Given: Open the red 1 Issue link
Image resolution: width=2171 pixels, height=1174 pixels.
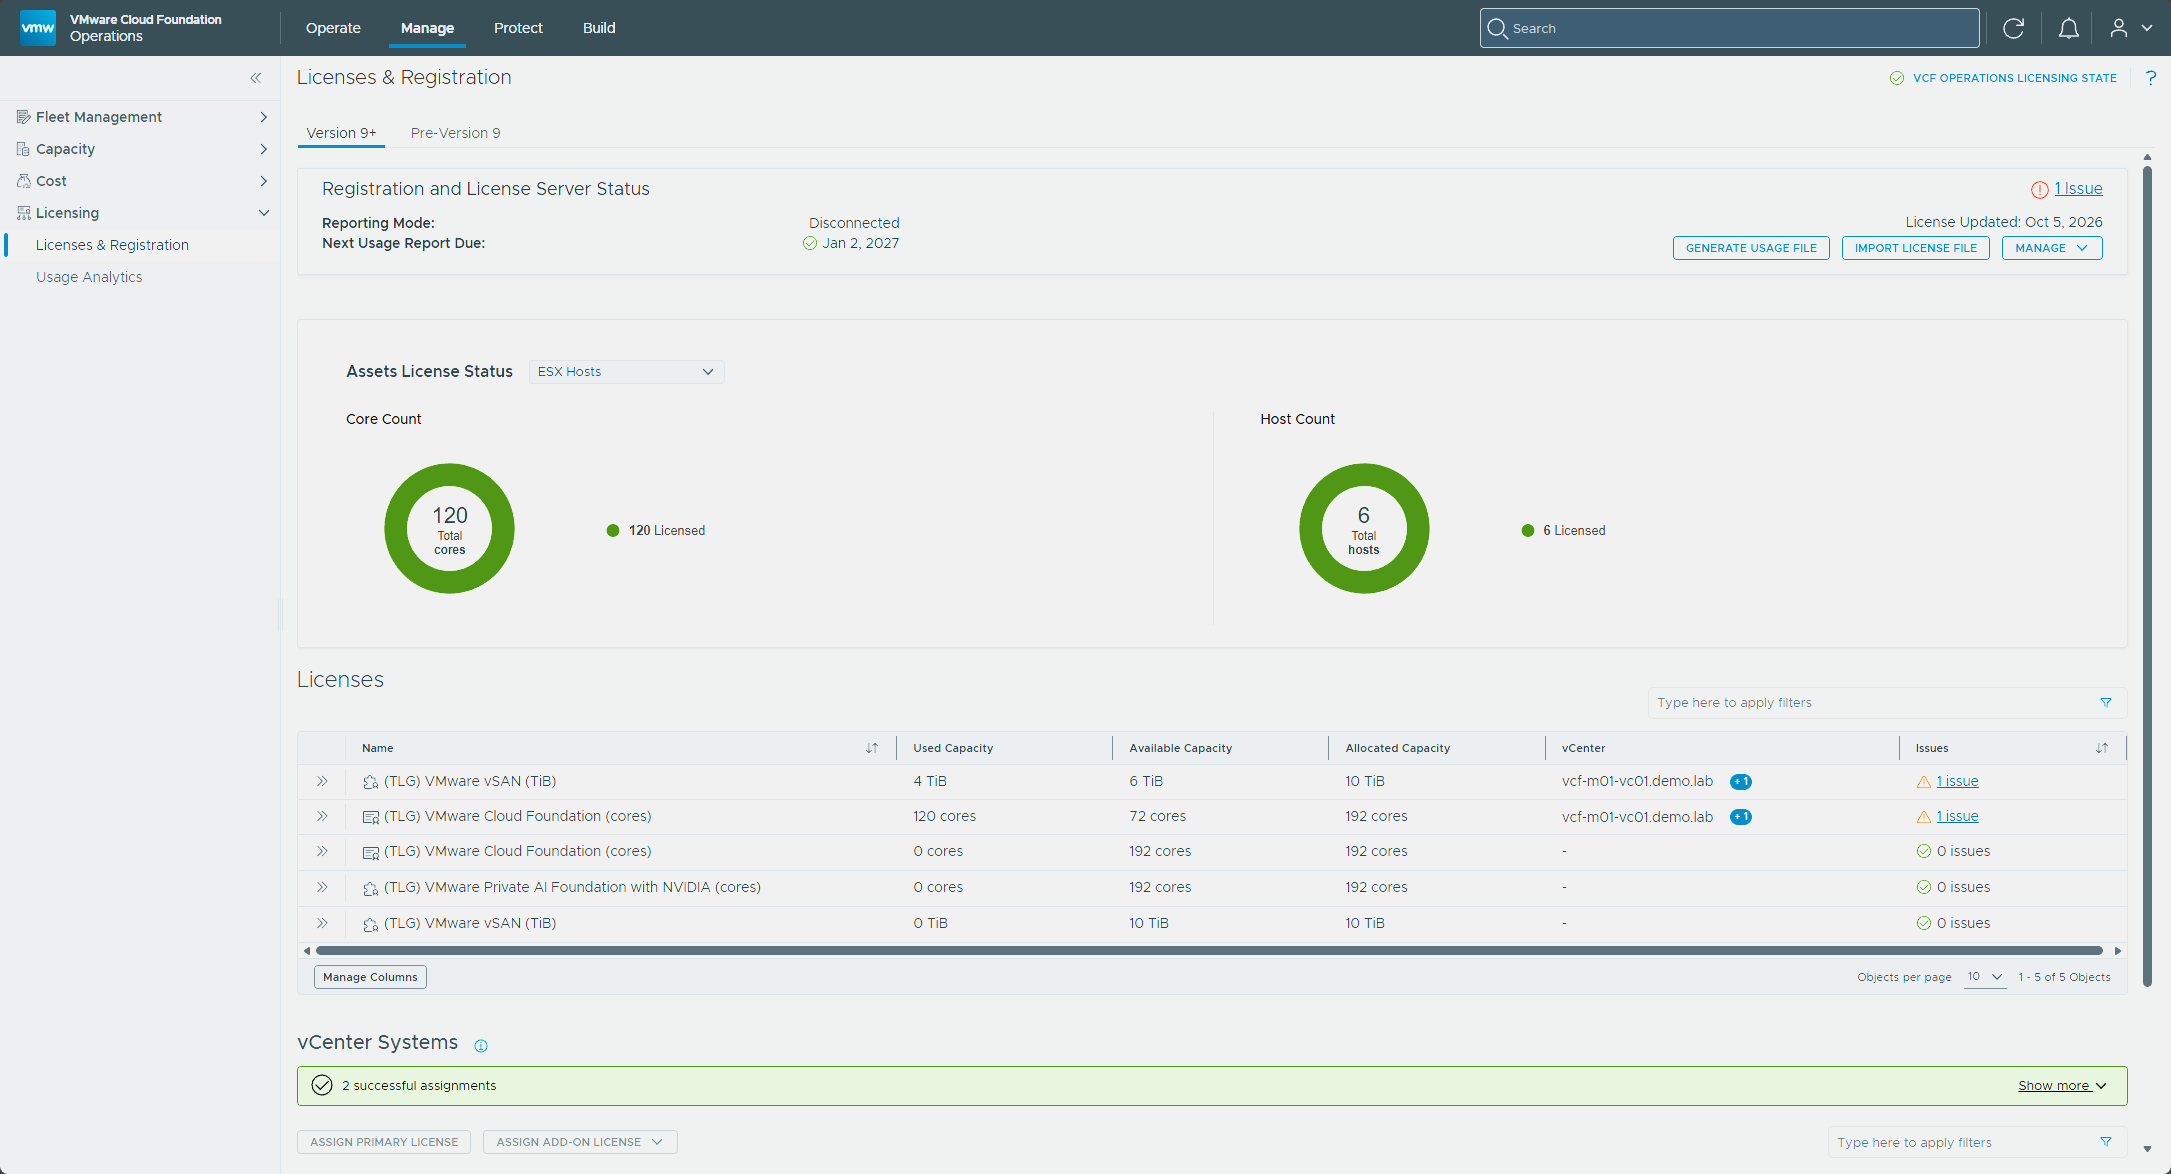Looking at the screenshot, I should tap(2078, 189).
